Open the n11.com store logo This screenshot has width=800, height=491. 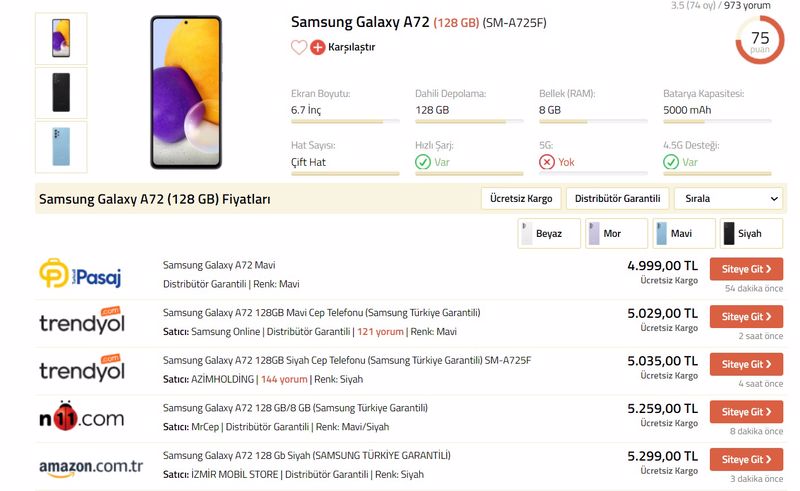pos(82,416)
